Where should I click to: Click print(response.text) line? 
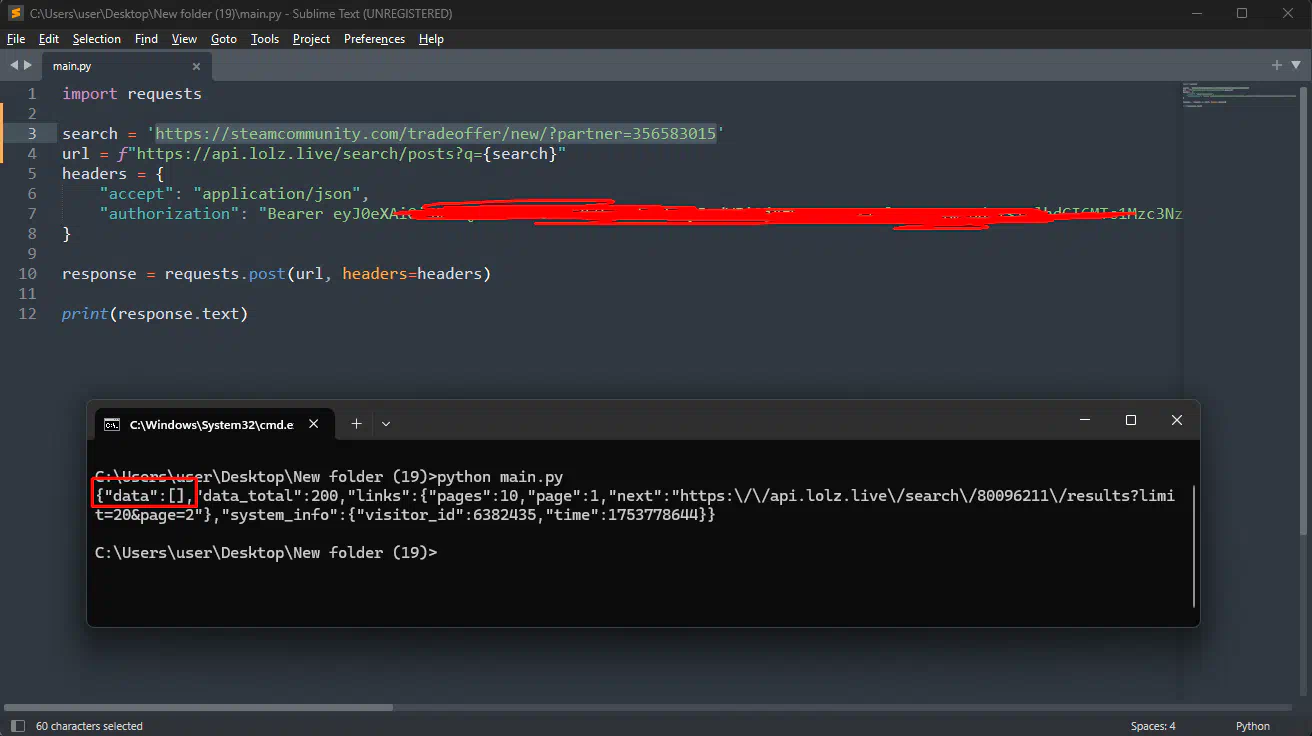click(x=155, y=314)
